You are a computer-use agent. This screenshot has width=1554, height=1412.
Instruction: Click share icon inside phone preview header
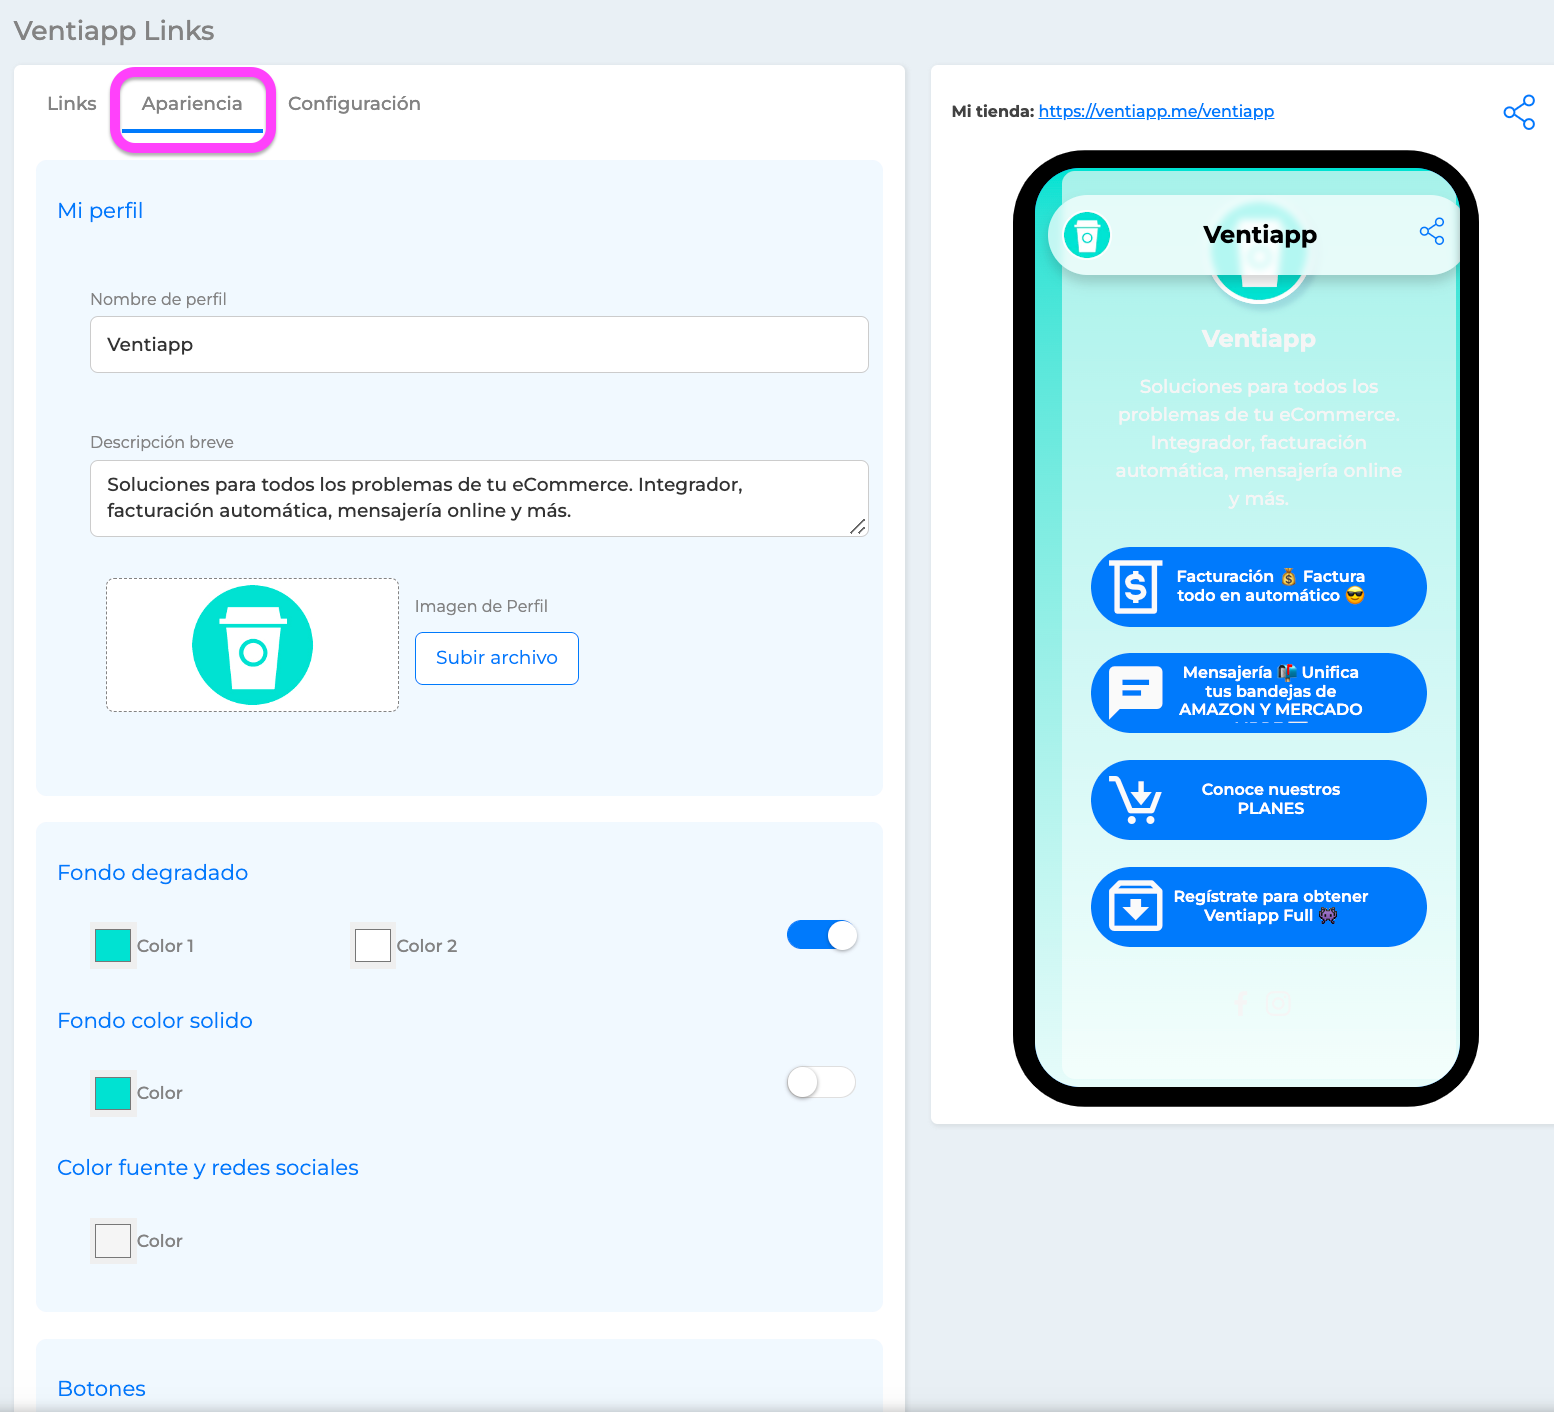1432,232
